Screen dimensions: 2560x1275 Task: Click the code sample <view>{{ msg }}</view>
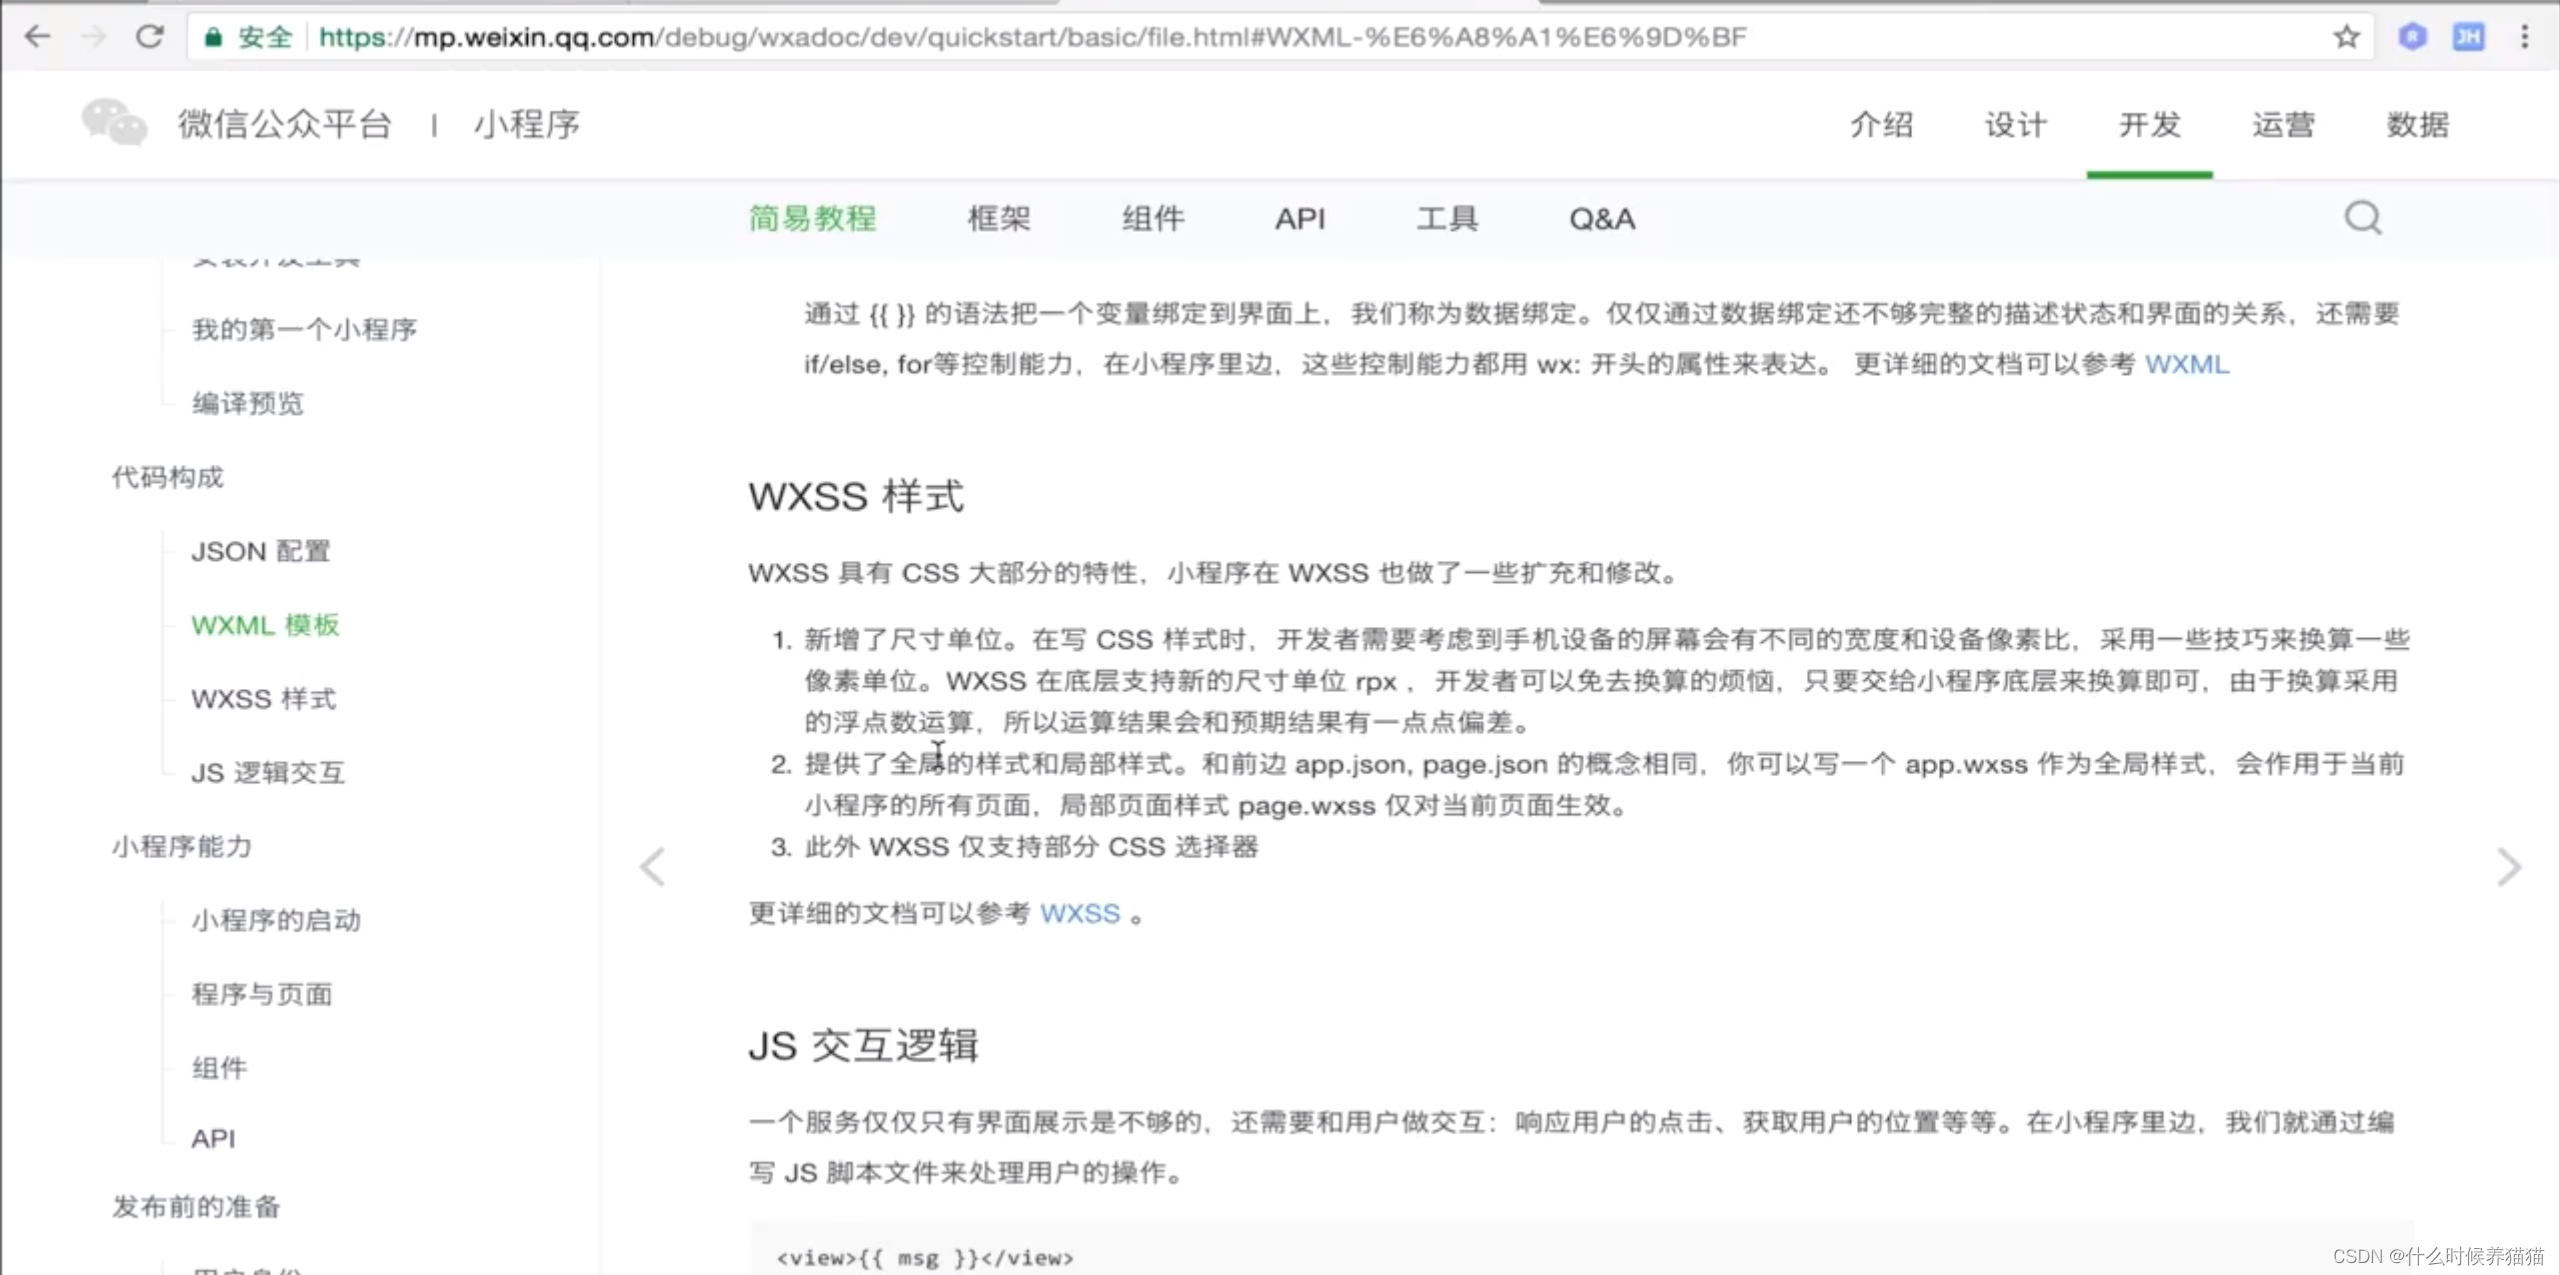click(925, 1258)
